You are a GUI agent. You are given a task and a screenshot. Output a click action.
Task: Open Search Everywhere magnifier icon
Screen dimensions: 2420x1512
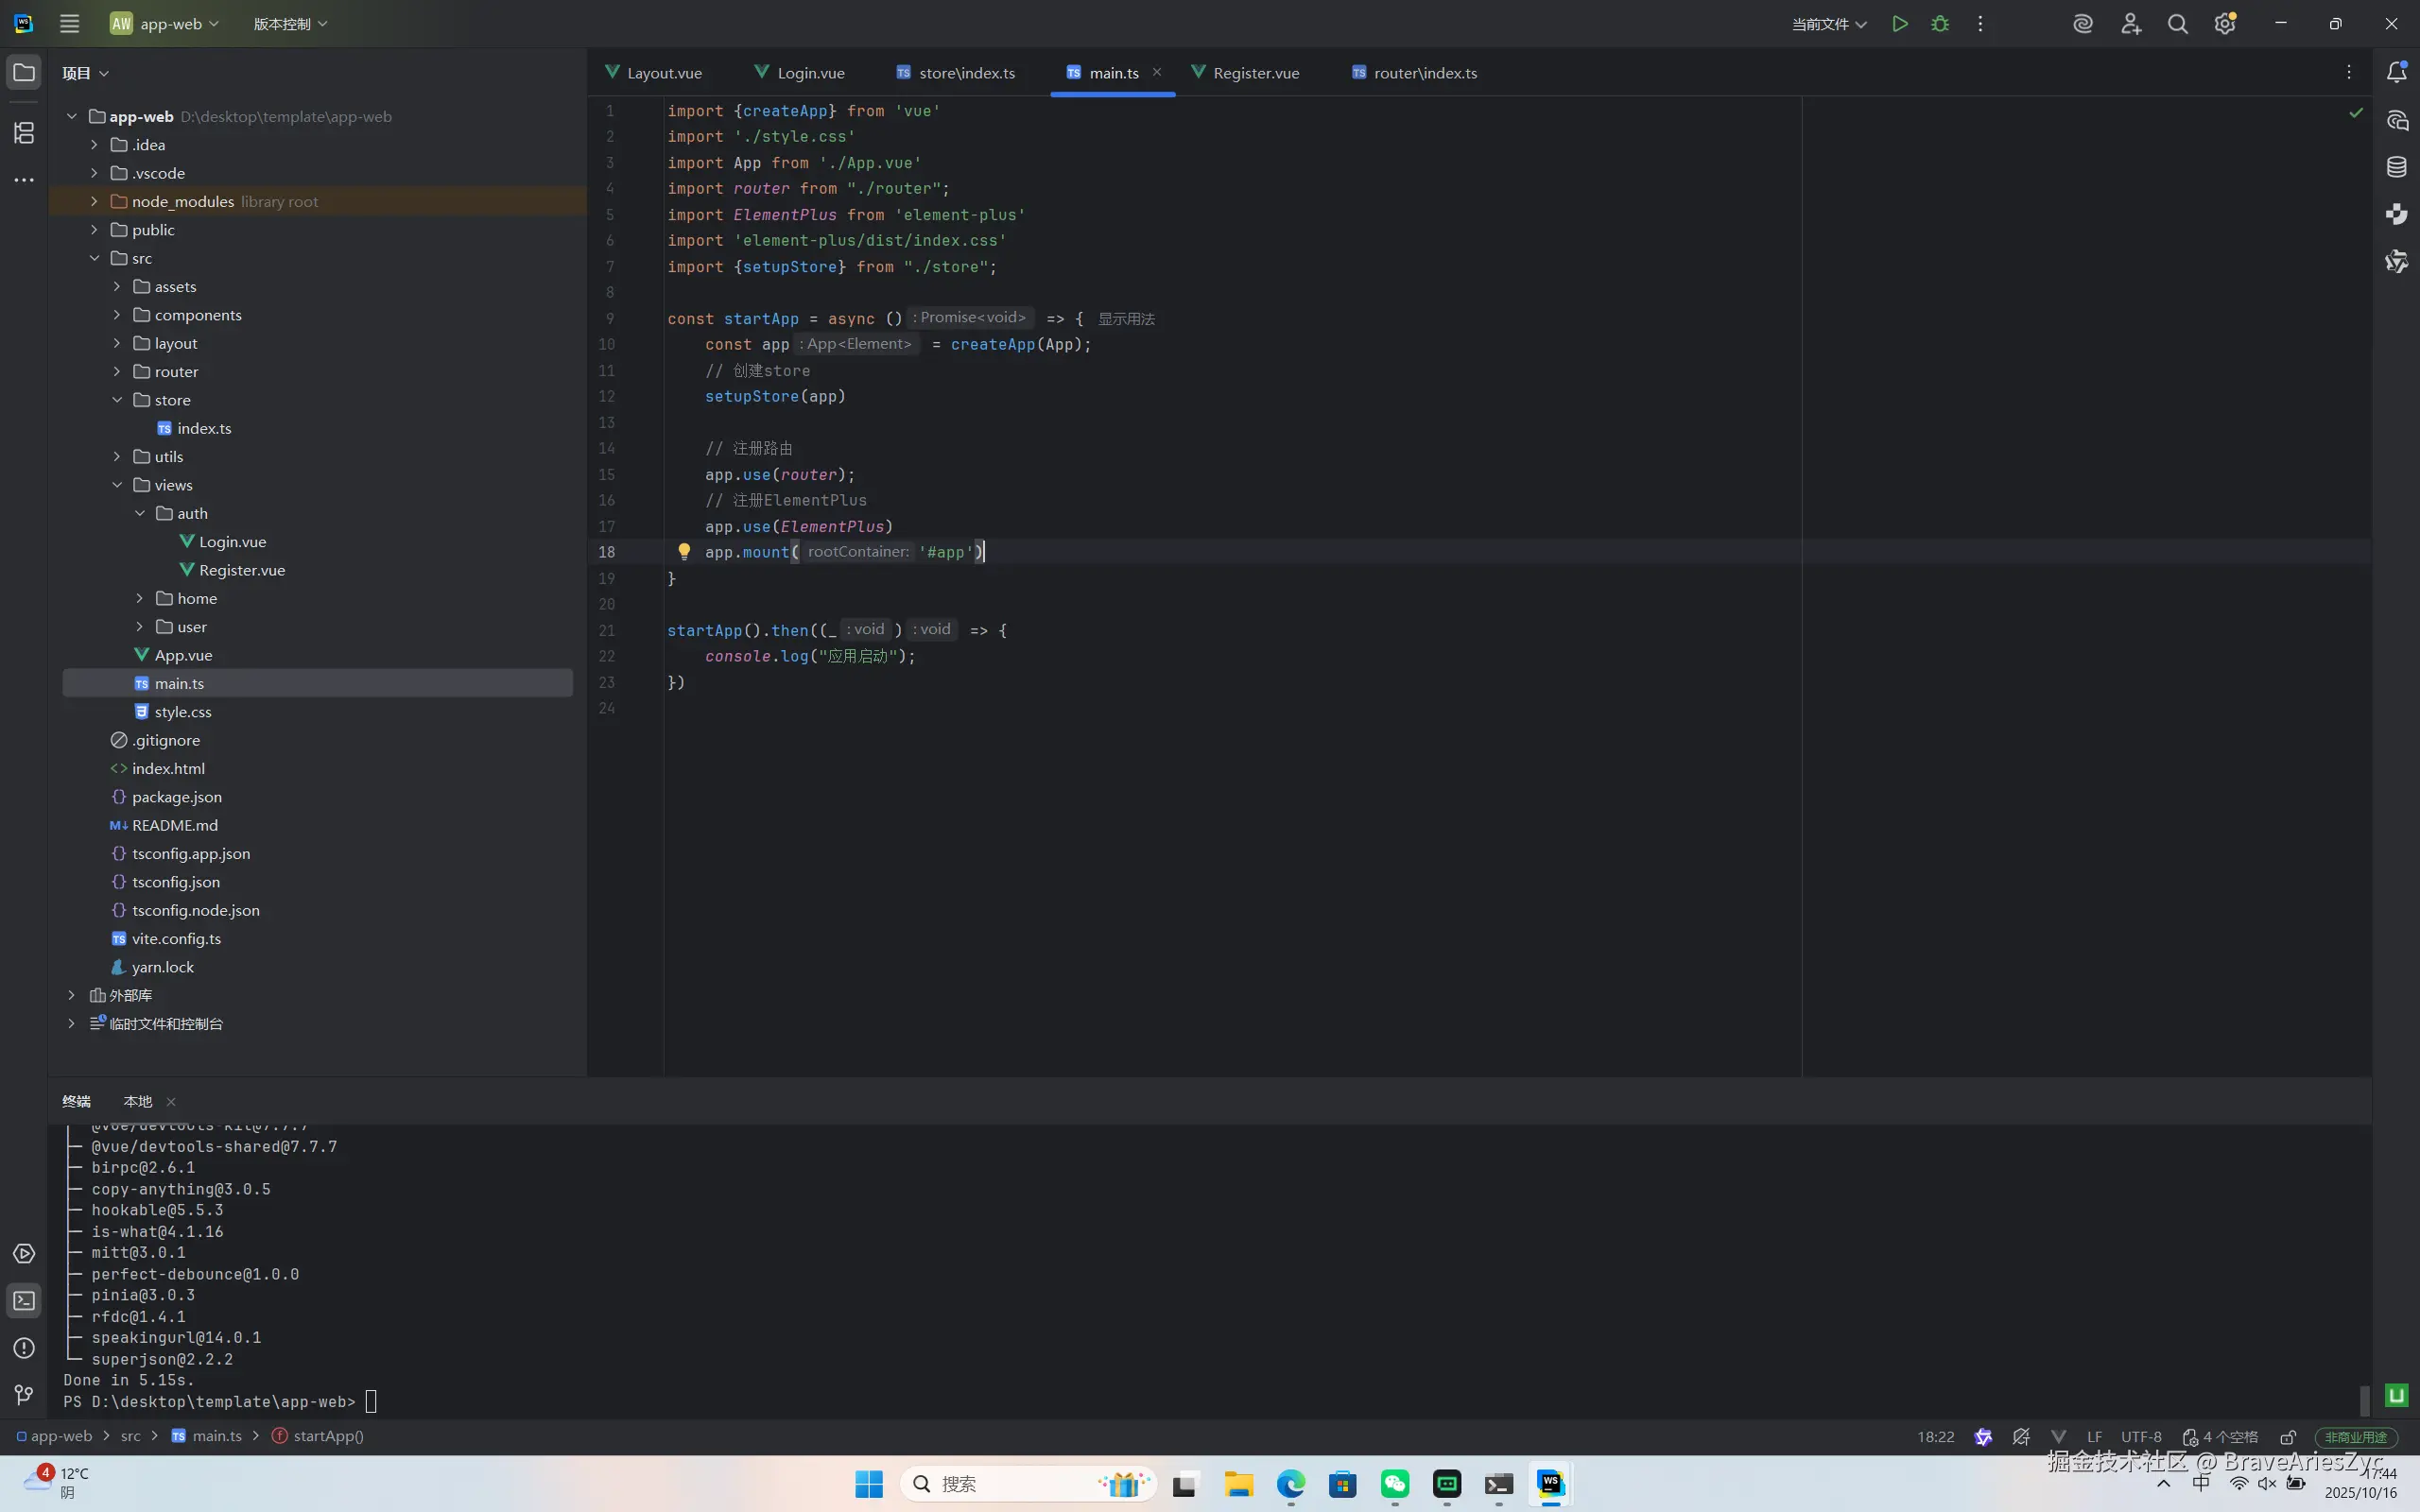2177,24
